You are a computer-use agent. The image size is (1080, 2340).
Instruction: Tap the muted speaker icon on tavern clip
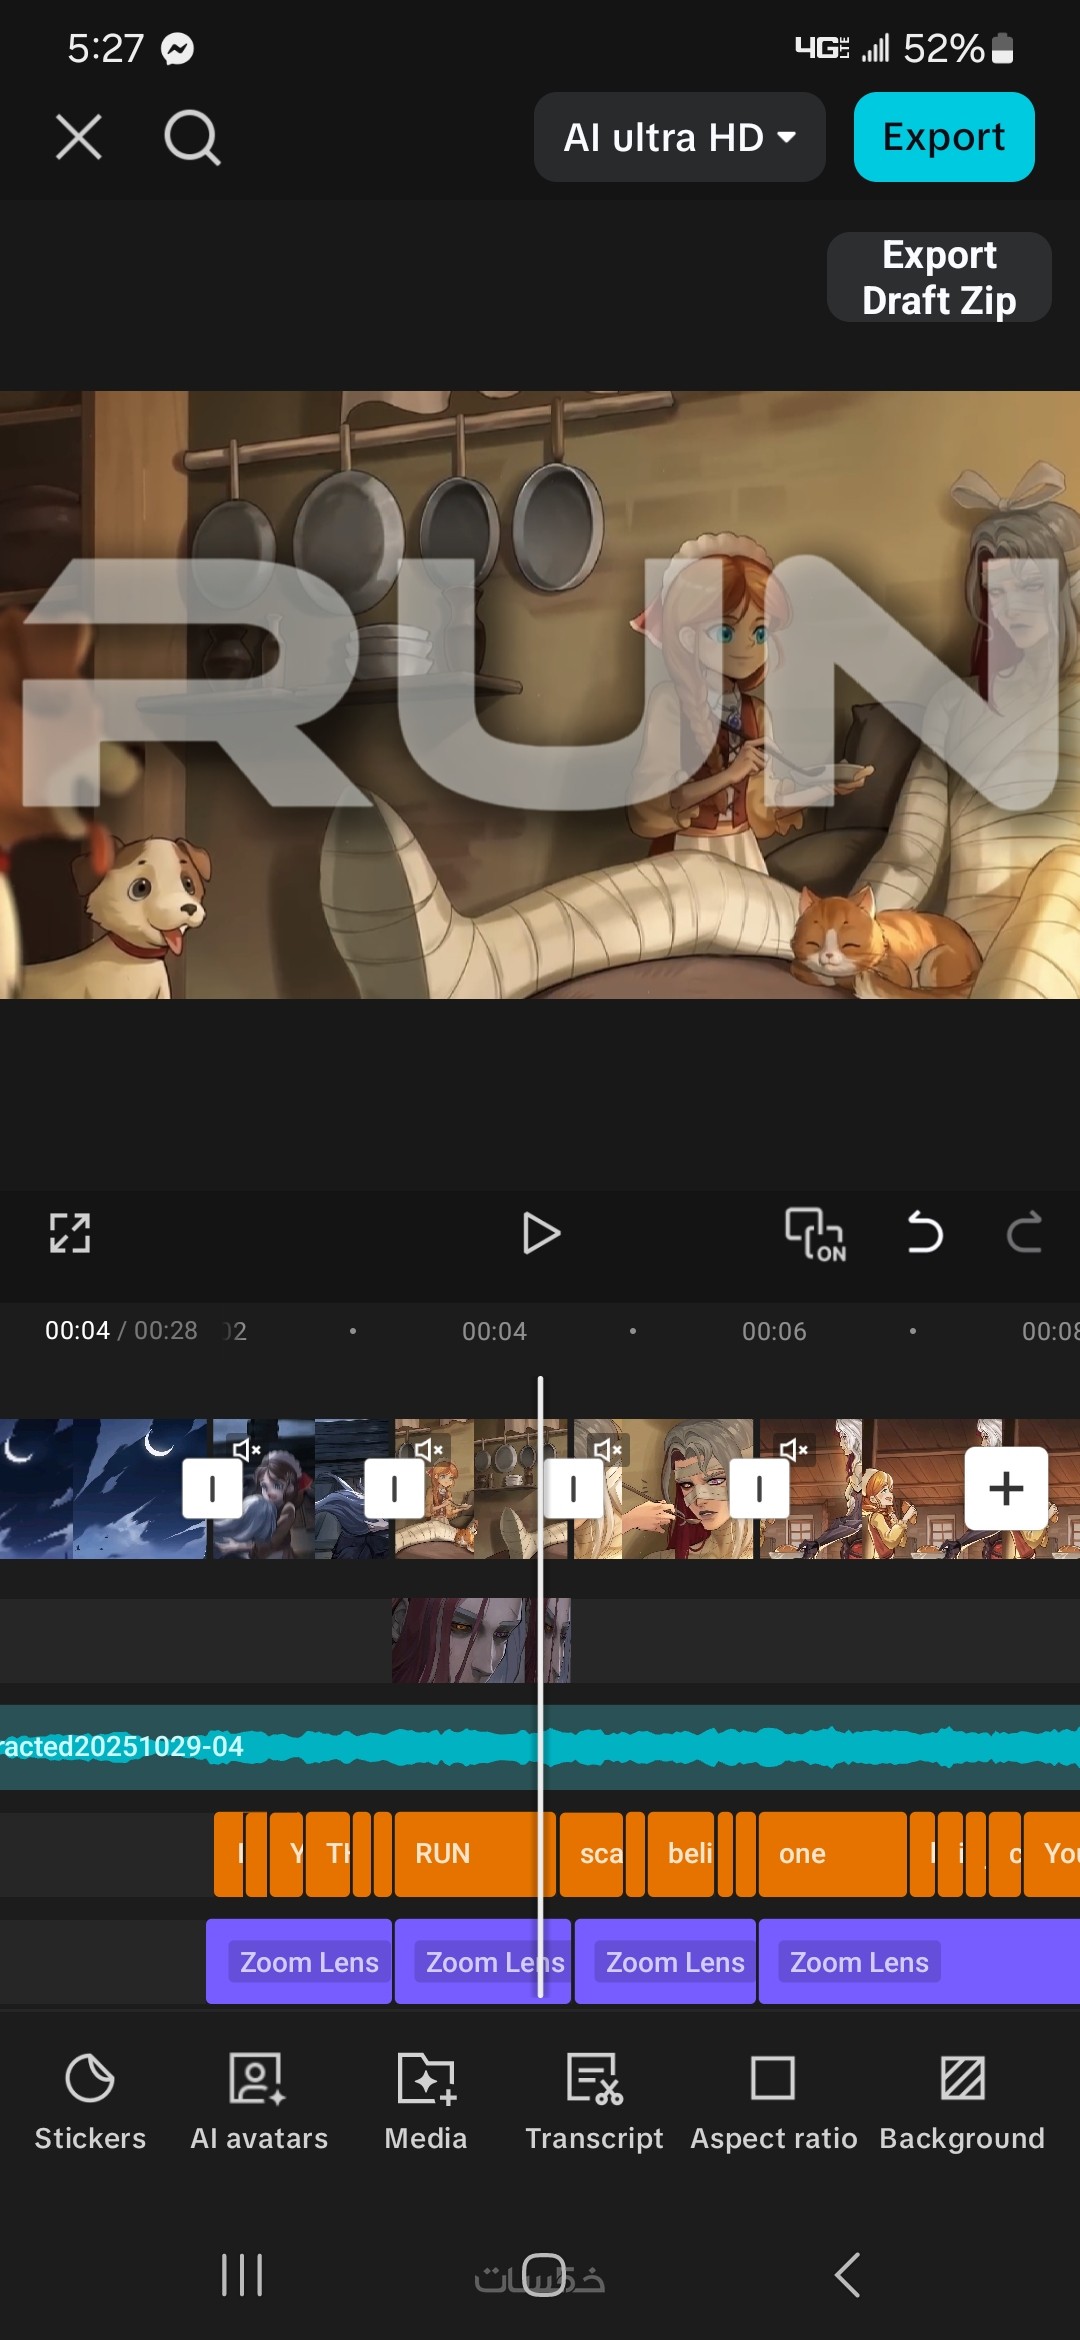pyautogui.click(x=793, y=1449)
